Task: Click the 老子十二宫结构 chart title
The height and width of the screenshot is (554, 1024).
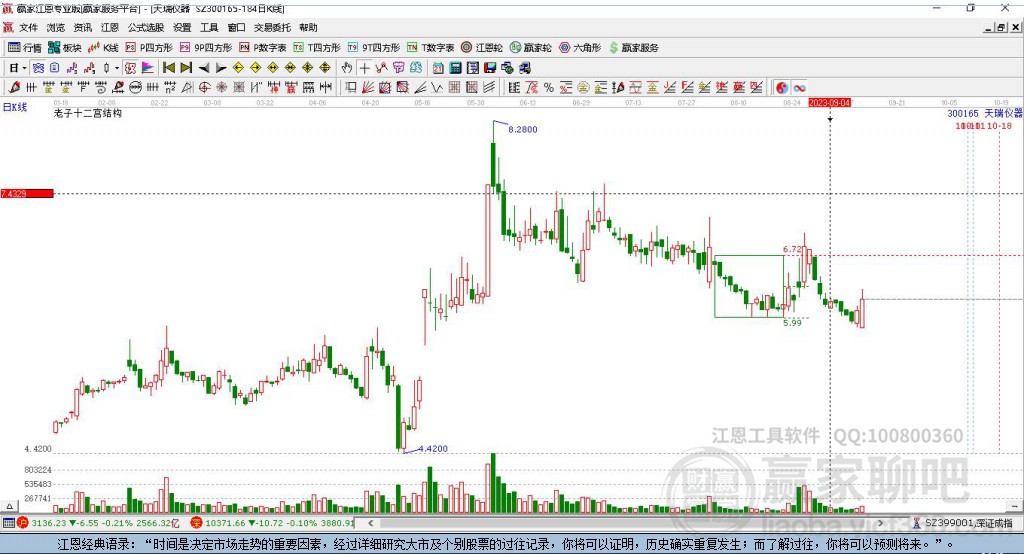Action: coord(88,113)
